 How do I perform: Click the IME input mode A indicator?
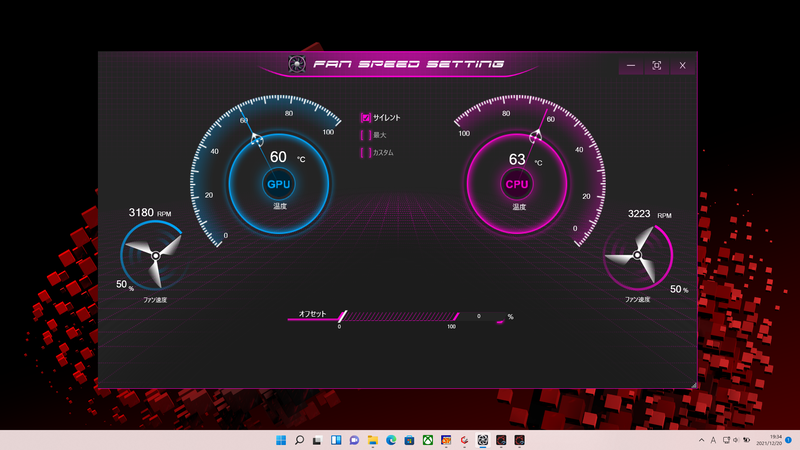point(713,440)
